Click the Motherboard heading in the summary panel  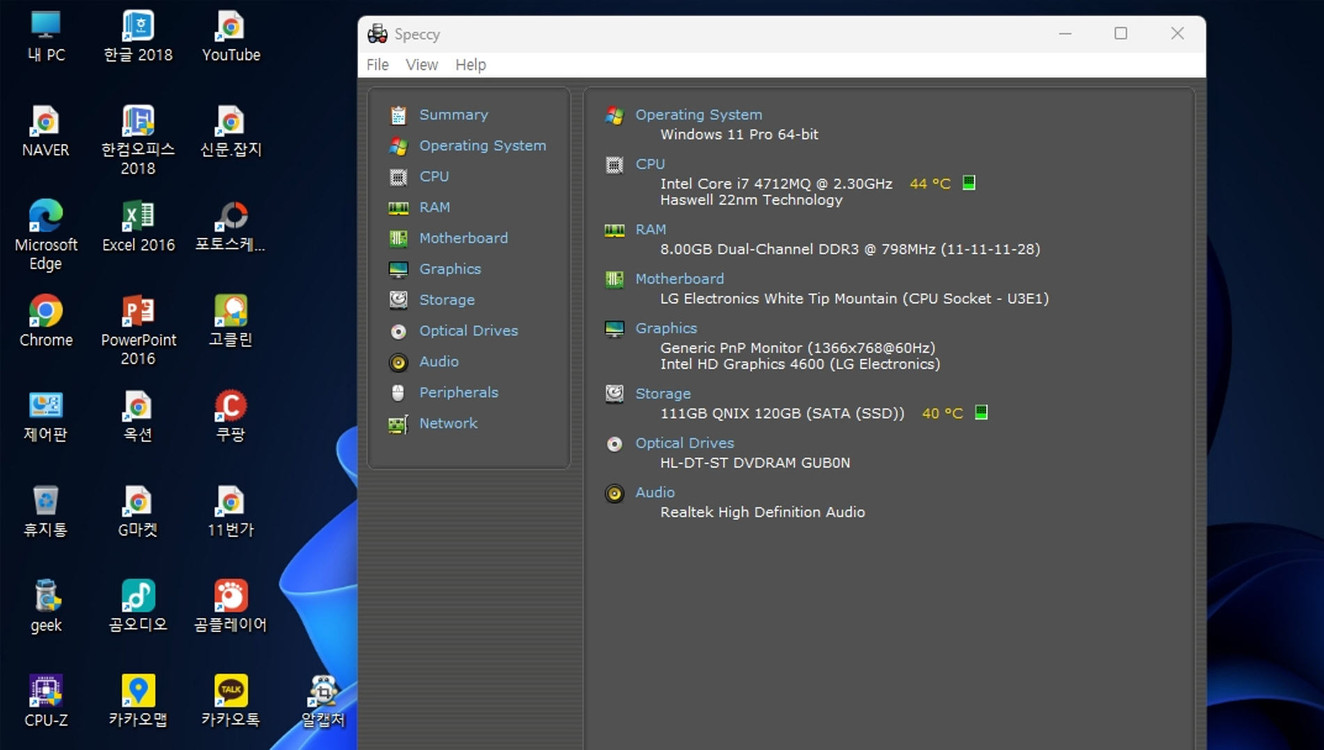point(679,278)
